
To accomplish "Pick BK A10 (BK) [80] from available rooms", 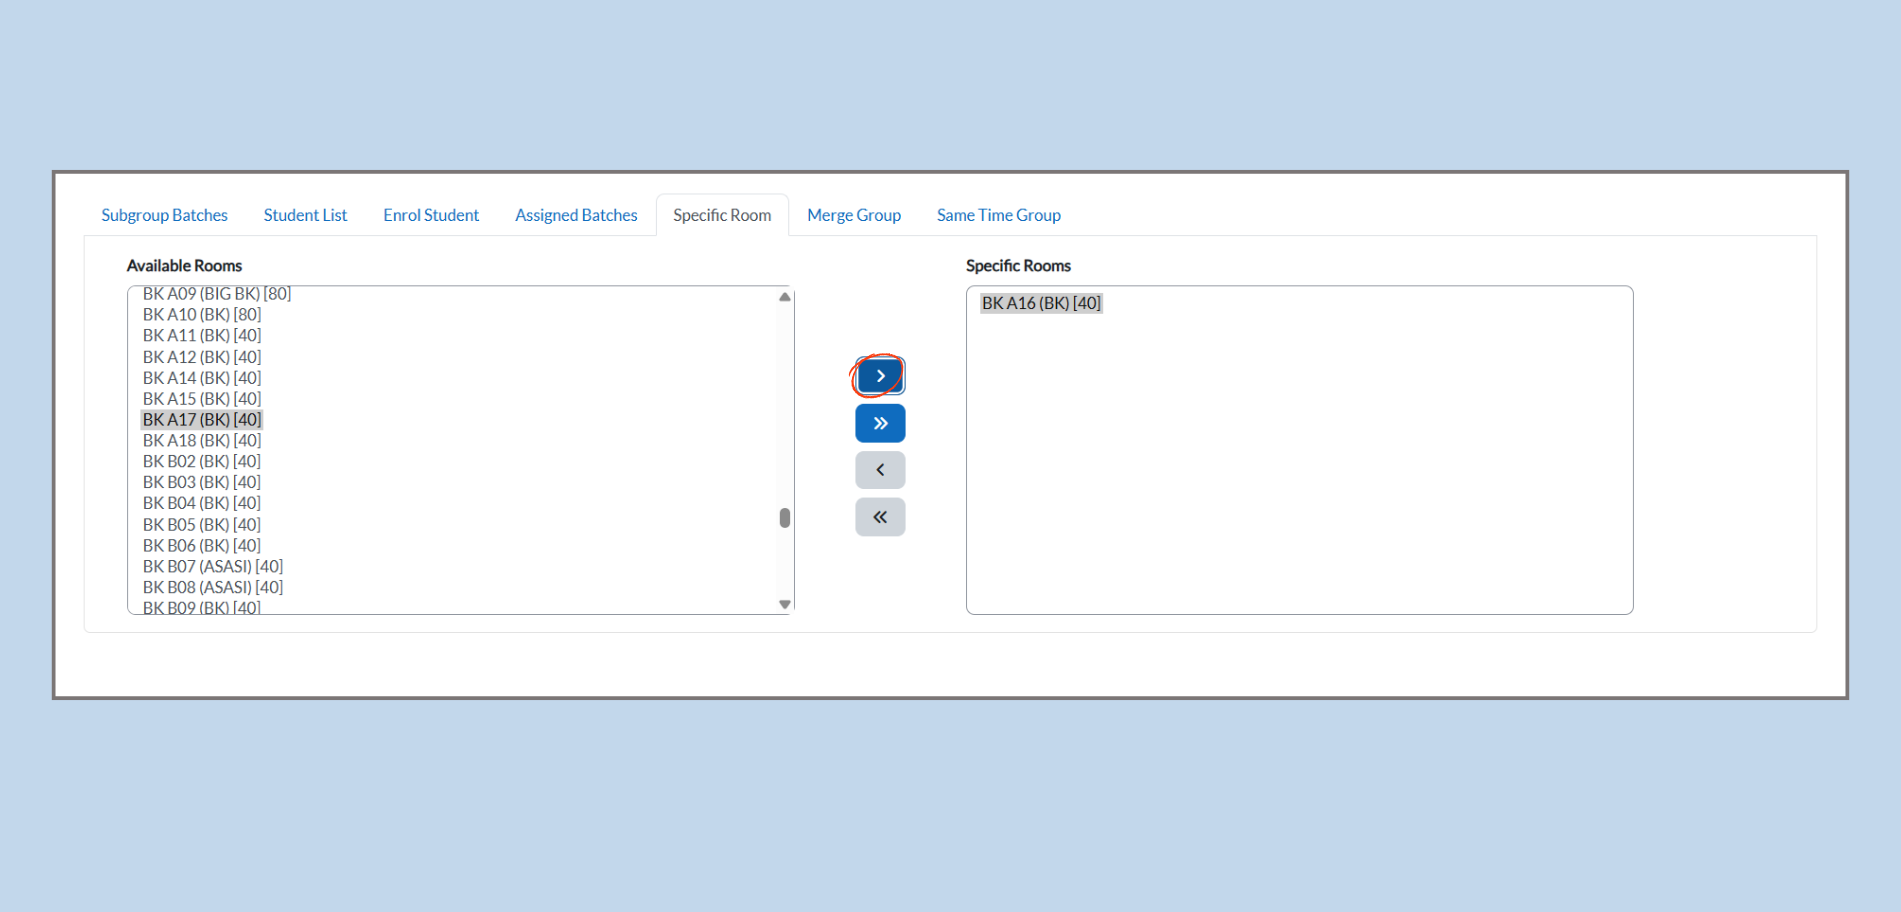I will coord(202,315).
